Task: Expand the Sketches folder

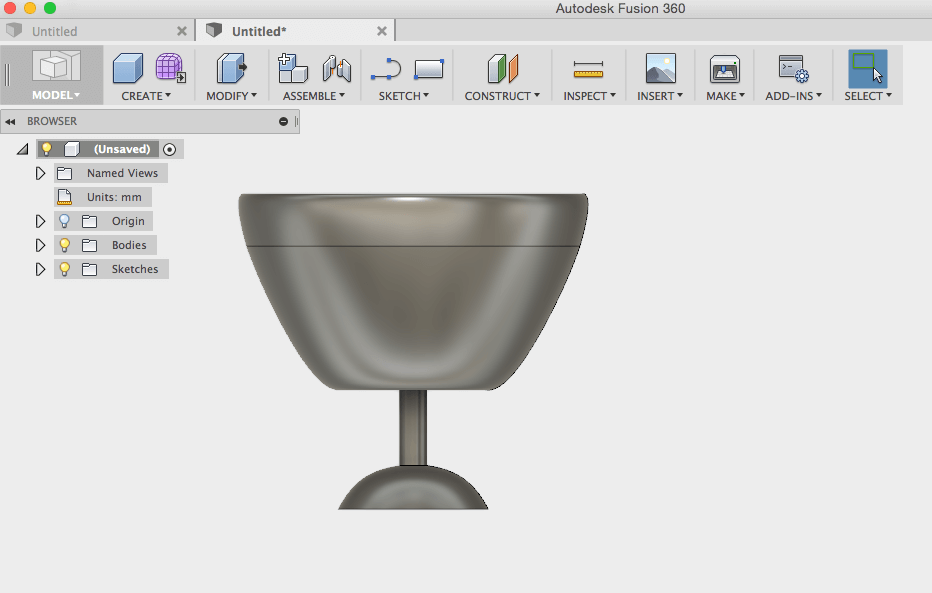Action: click(x=40, y=269)
